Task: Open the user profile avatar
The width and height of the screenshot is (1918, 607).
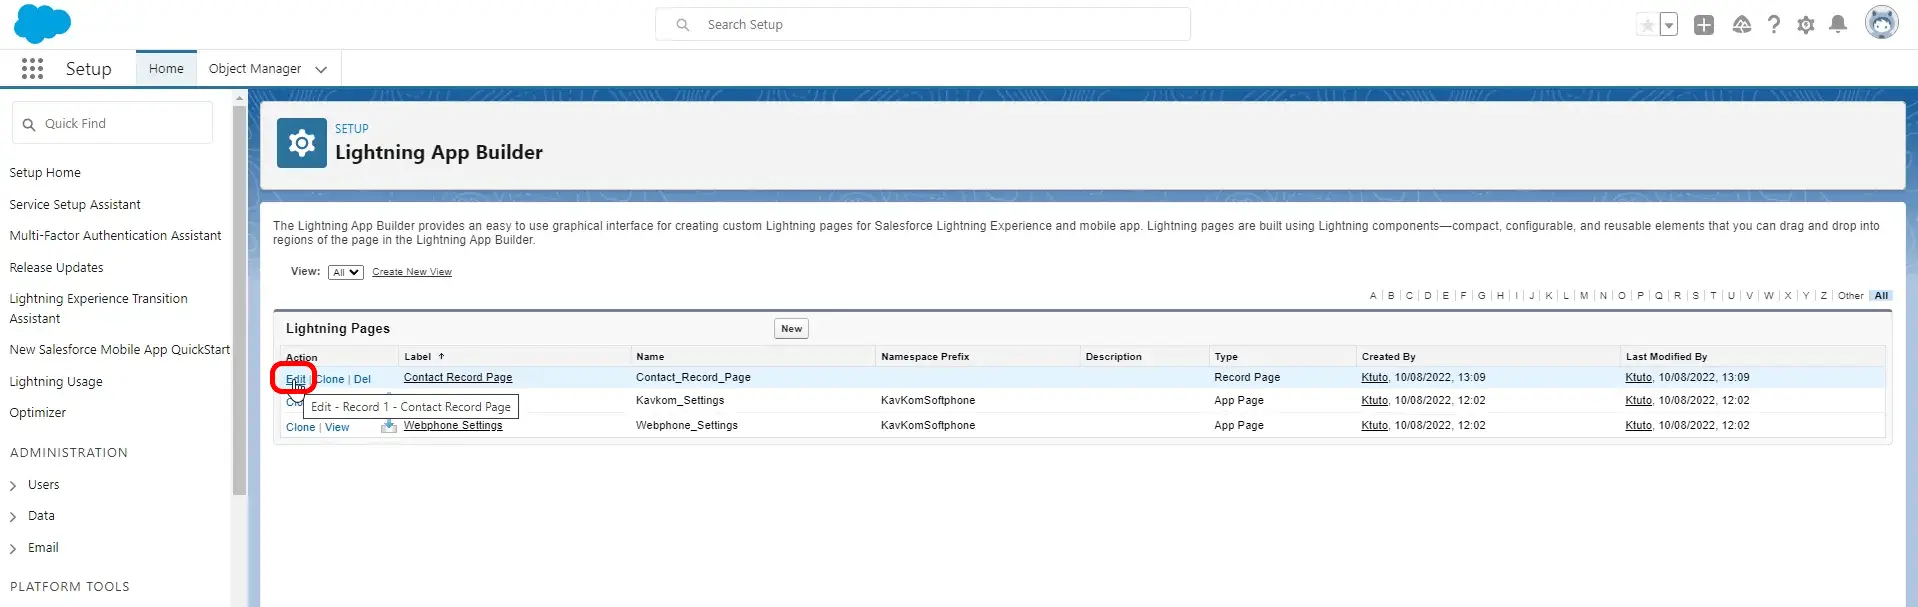Action: click(x=1881, y=23)
